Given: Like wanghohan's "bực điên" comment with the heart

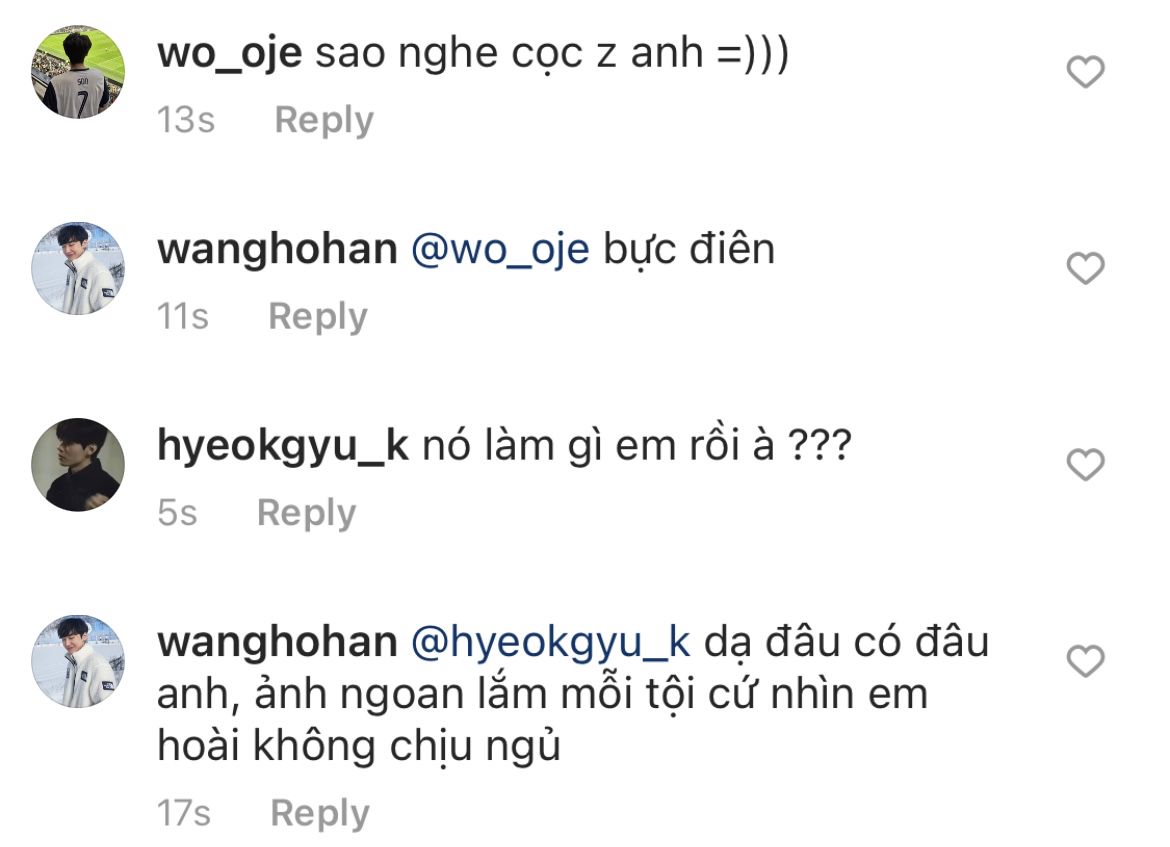Looking at the screenshot, I should [1085, 268].
